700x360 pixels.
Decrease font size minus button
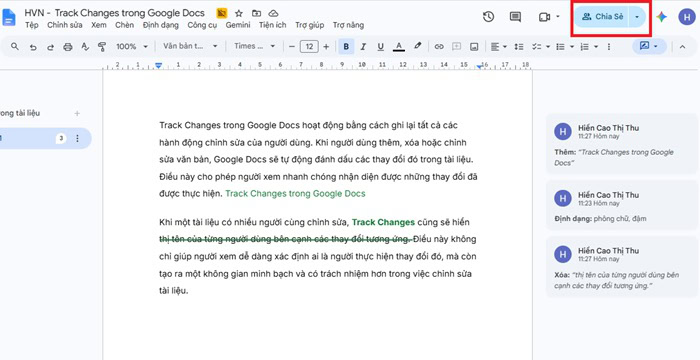tap(292, 46)
